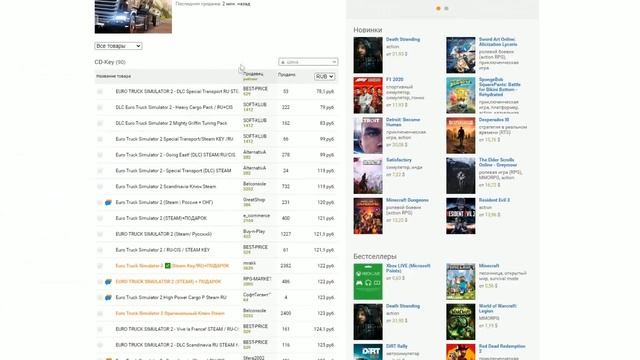Viewport: 640px width, 360px height.
Task: Click the Desperados III title link
Action: (494, 120)
